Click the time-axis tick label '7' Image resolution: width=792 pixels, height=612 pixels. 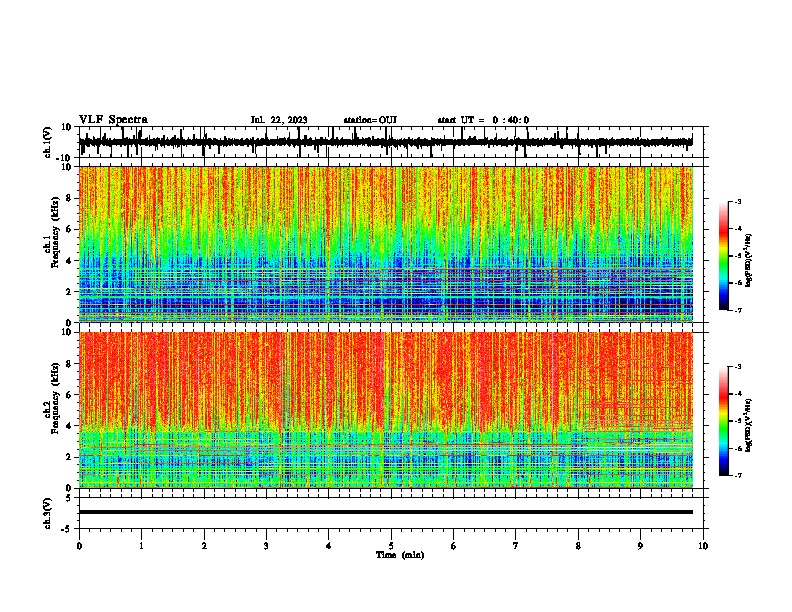point(516,546)
